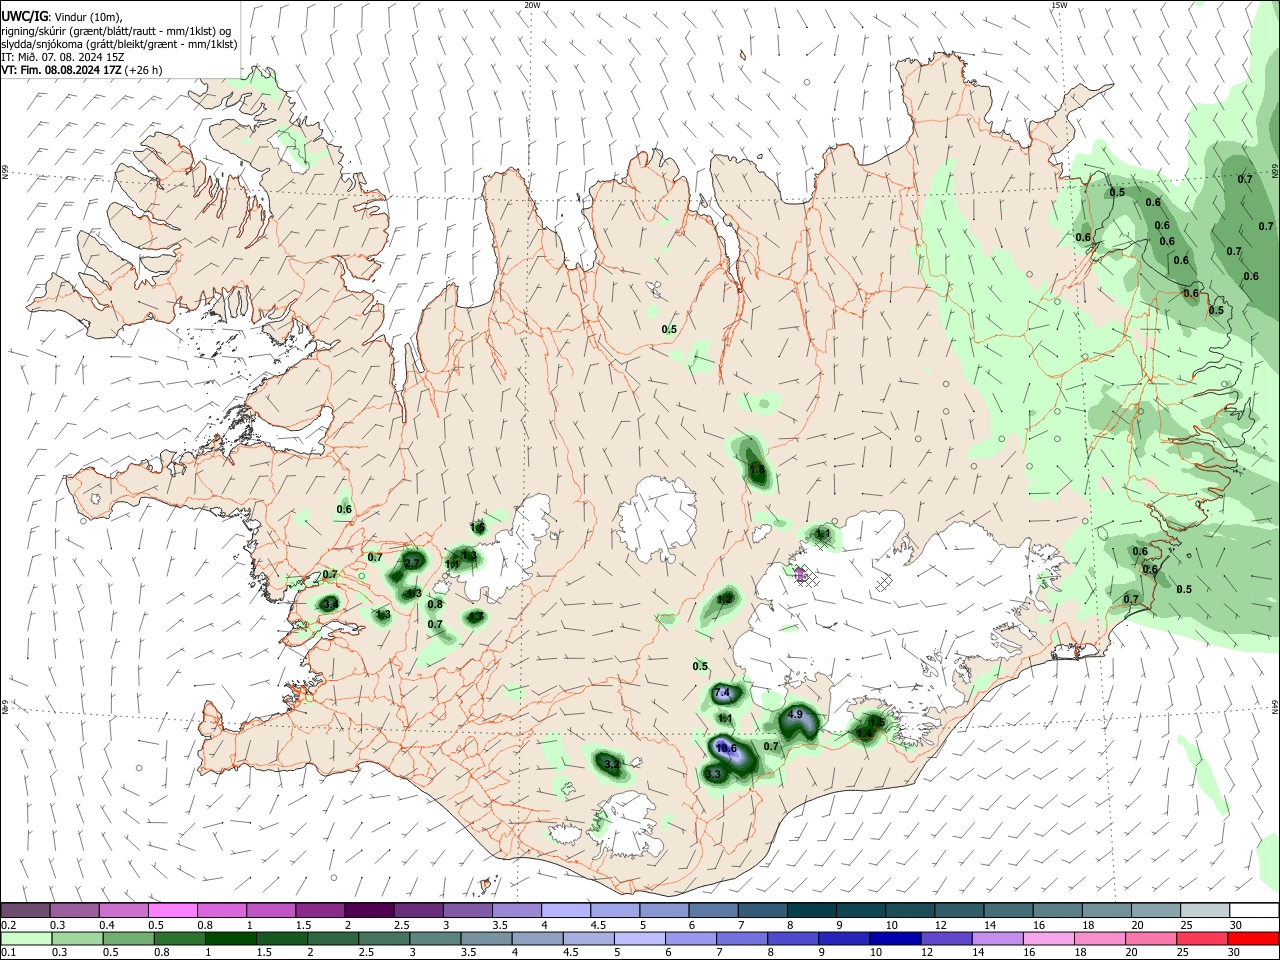
Task: Click the '20W' longitude label
Action: pyautogui.click(x=532, y=5)
